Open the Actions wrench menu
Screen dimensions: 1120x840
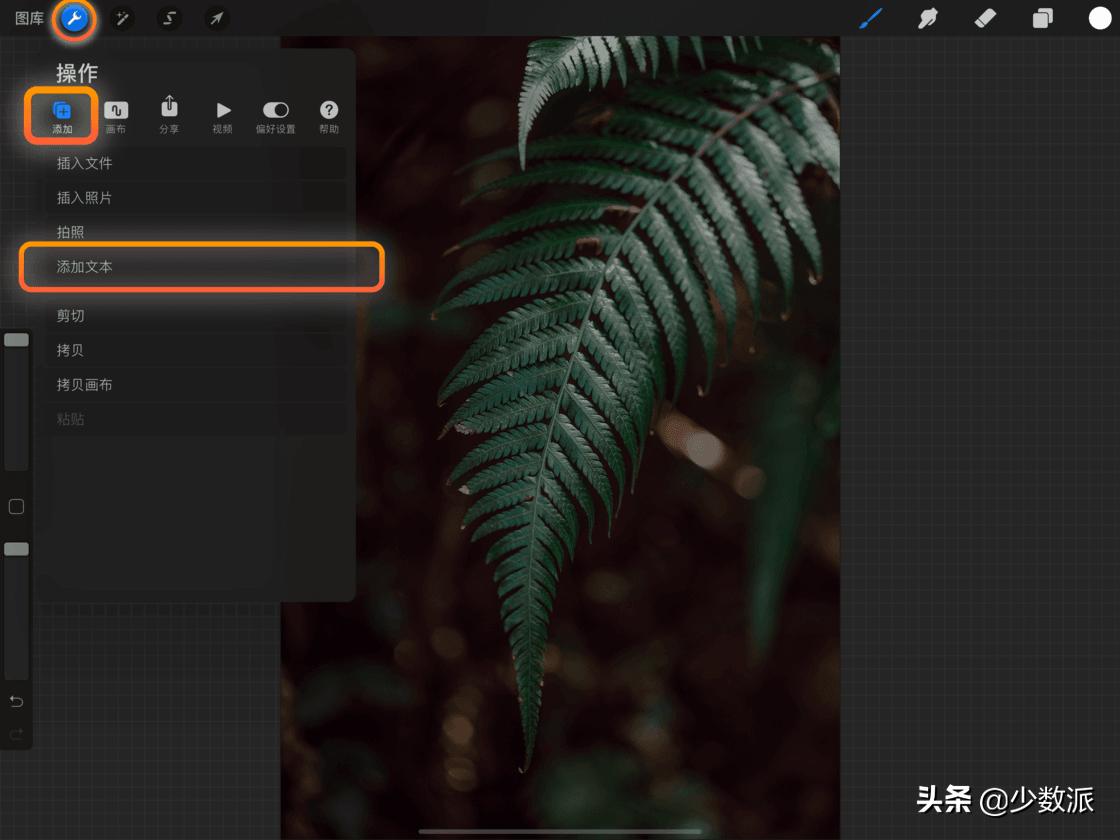(x=74, y=19)
